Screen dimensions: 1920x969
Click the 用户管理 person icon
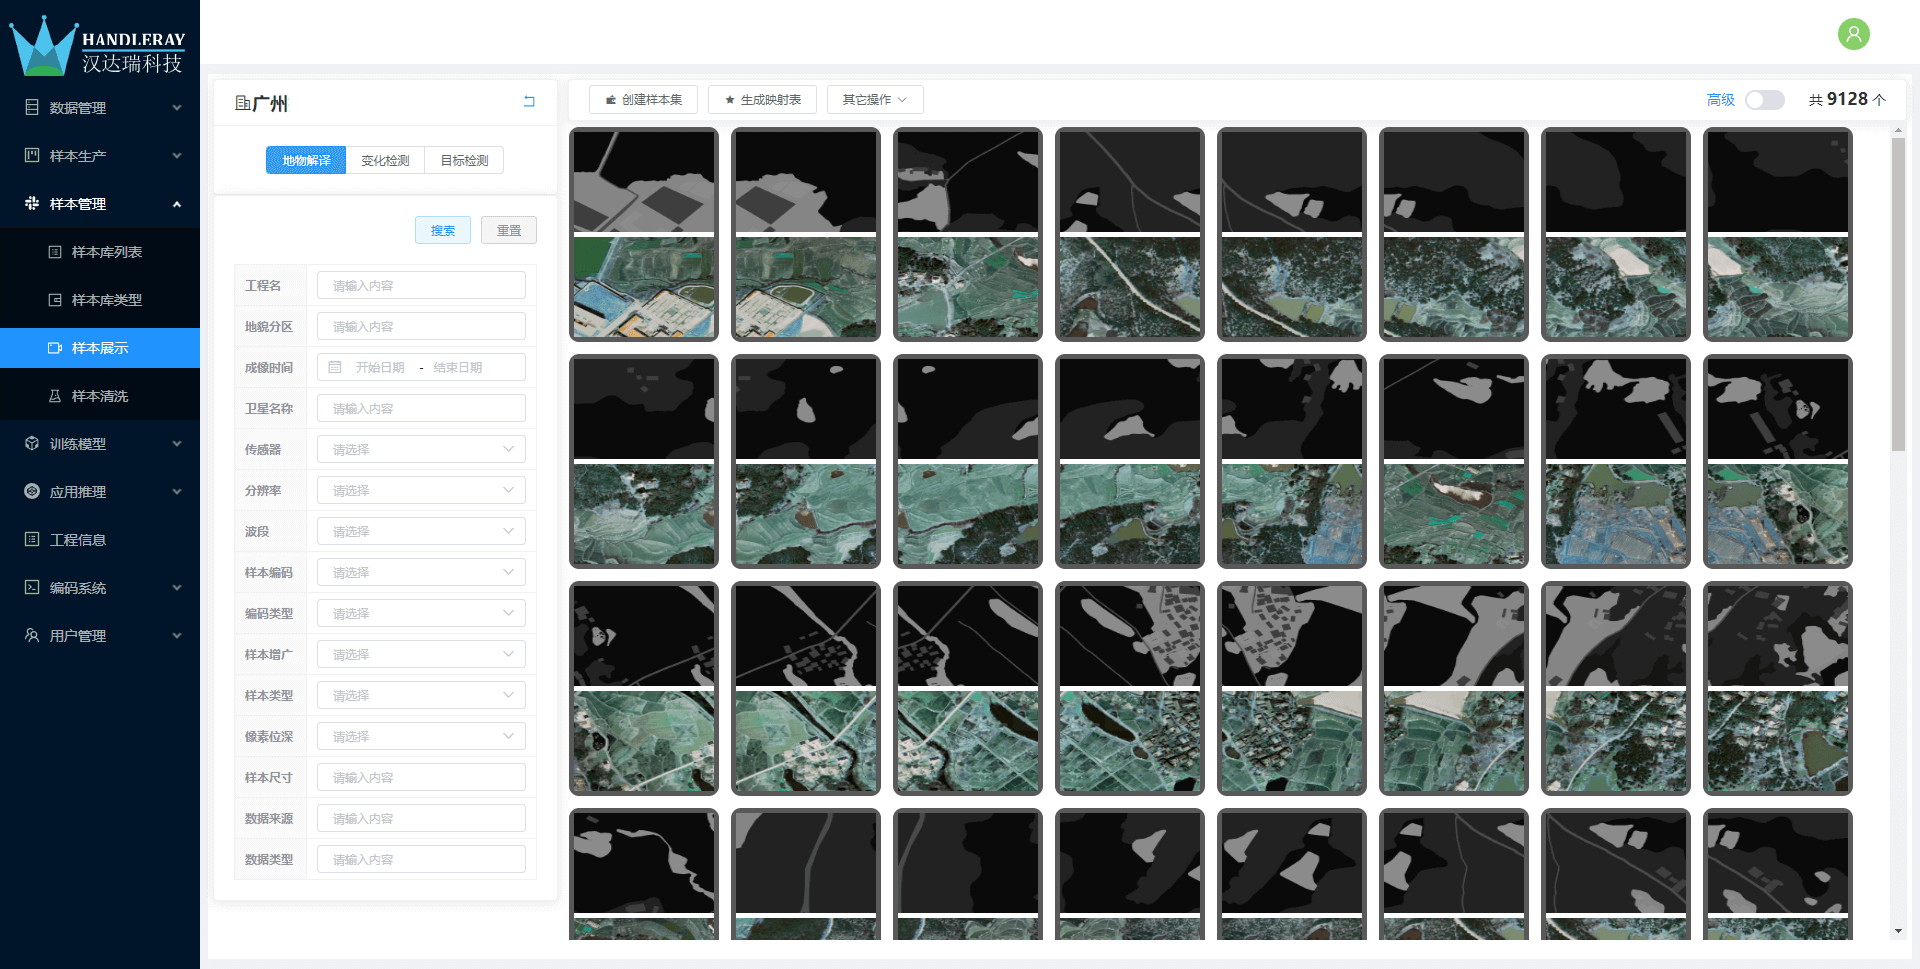(32, 635)
